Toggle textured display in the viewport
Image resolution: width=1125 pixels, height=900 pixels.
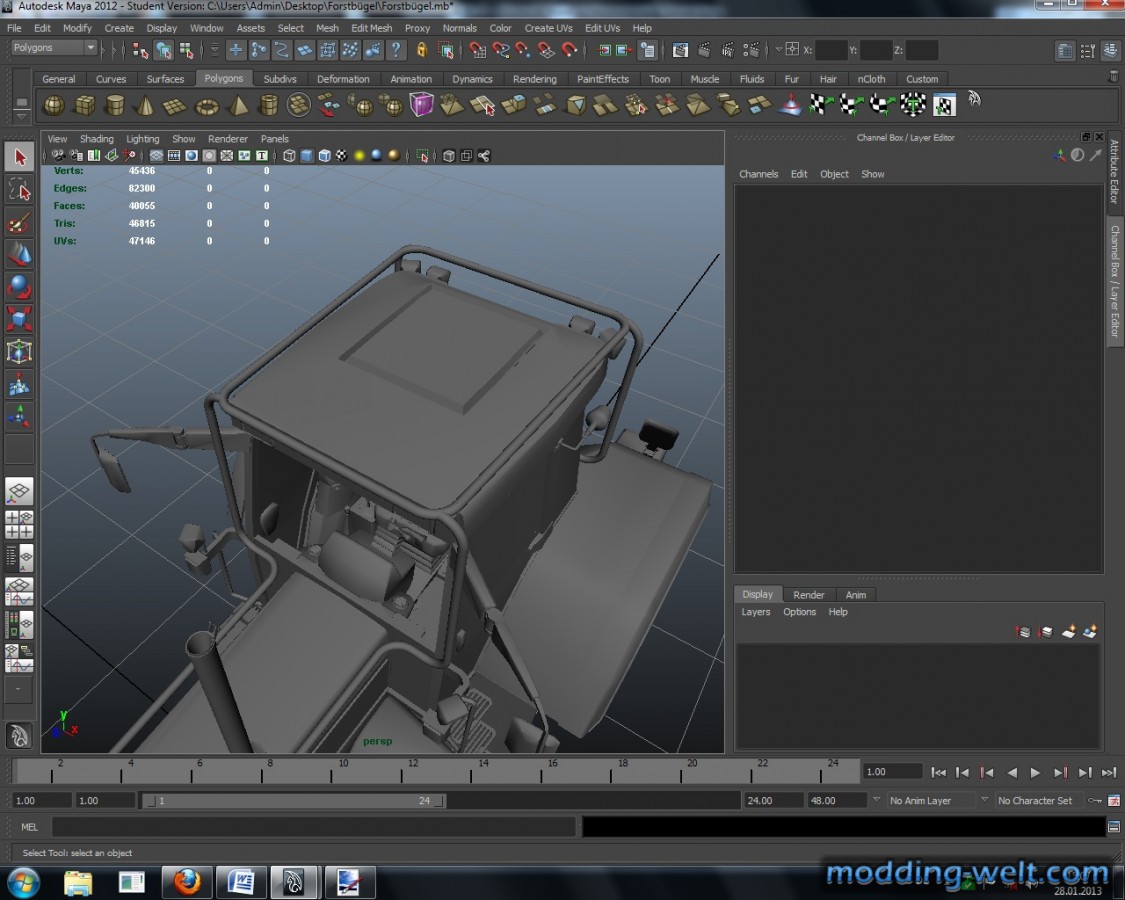(342, 156)
